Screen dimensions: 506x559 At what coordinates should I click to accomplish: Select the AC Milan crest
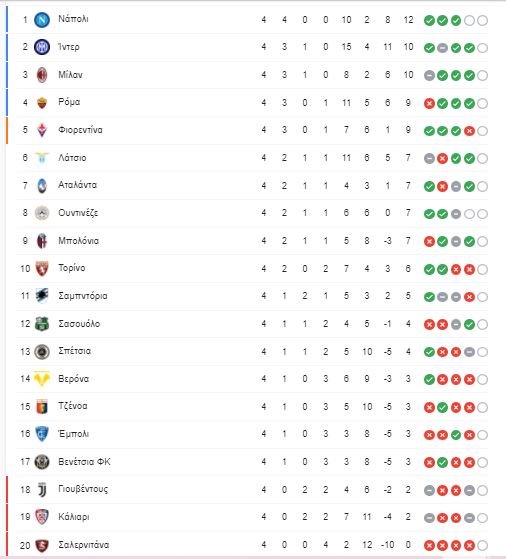click(x=42, y=75)
